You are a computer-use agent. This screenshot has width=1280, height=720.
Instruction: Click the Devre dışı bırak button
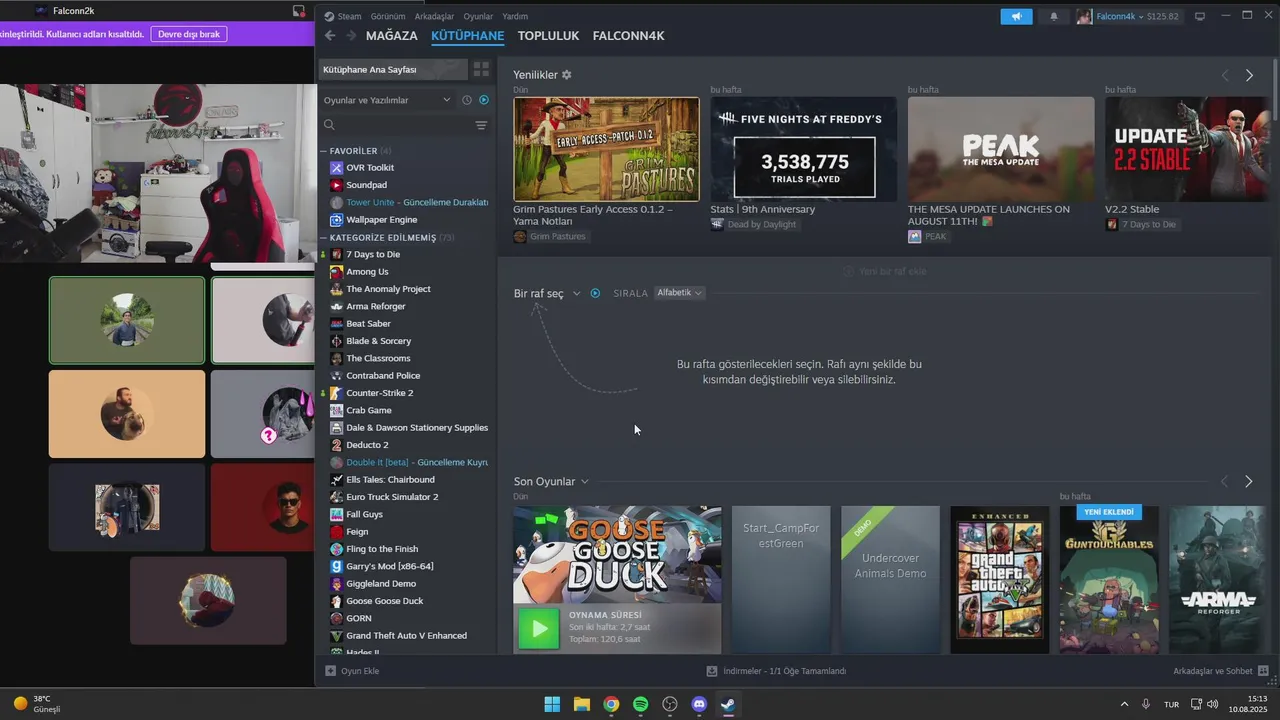tap(189, 34)
